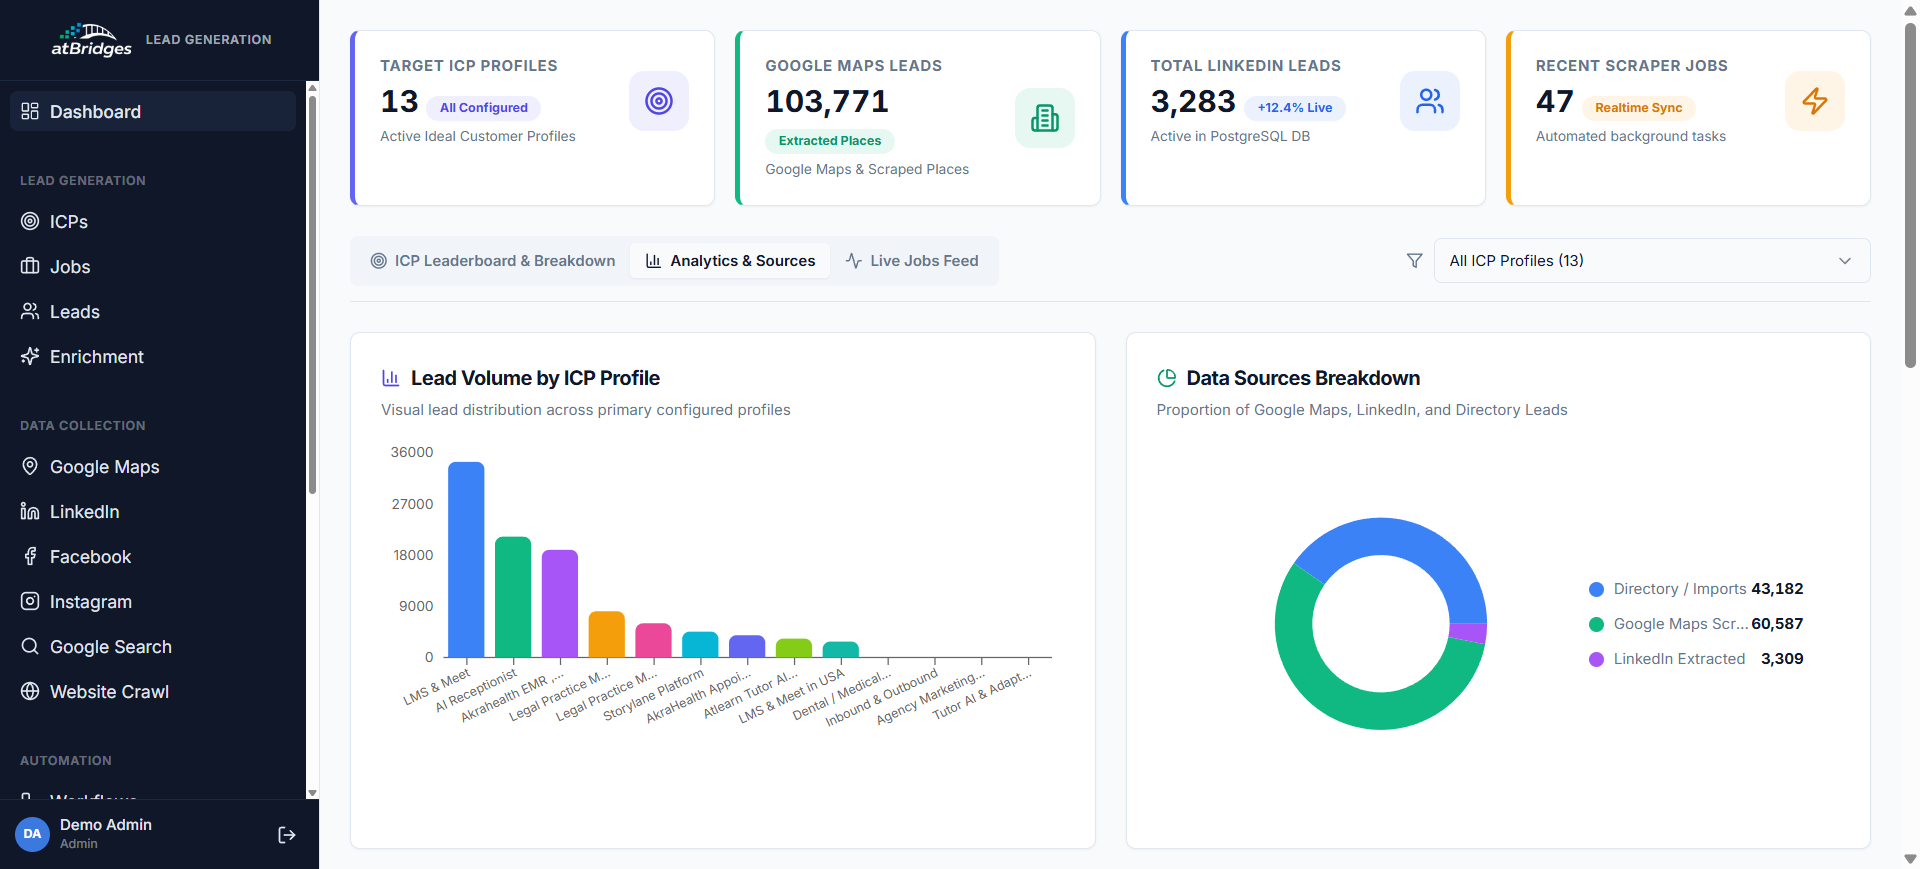
Task: Select the Analytics & Sources tab
Action: click(731, 261)
